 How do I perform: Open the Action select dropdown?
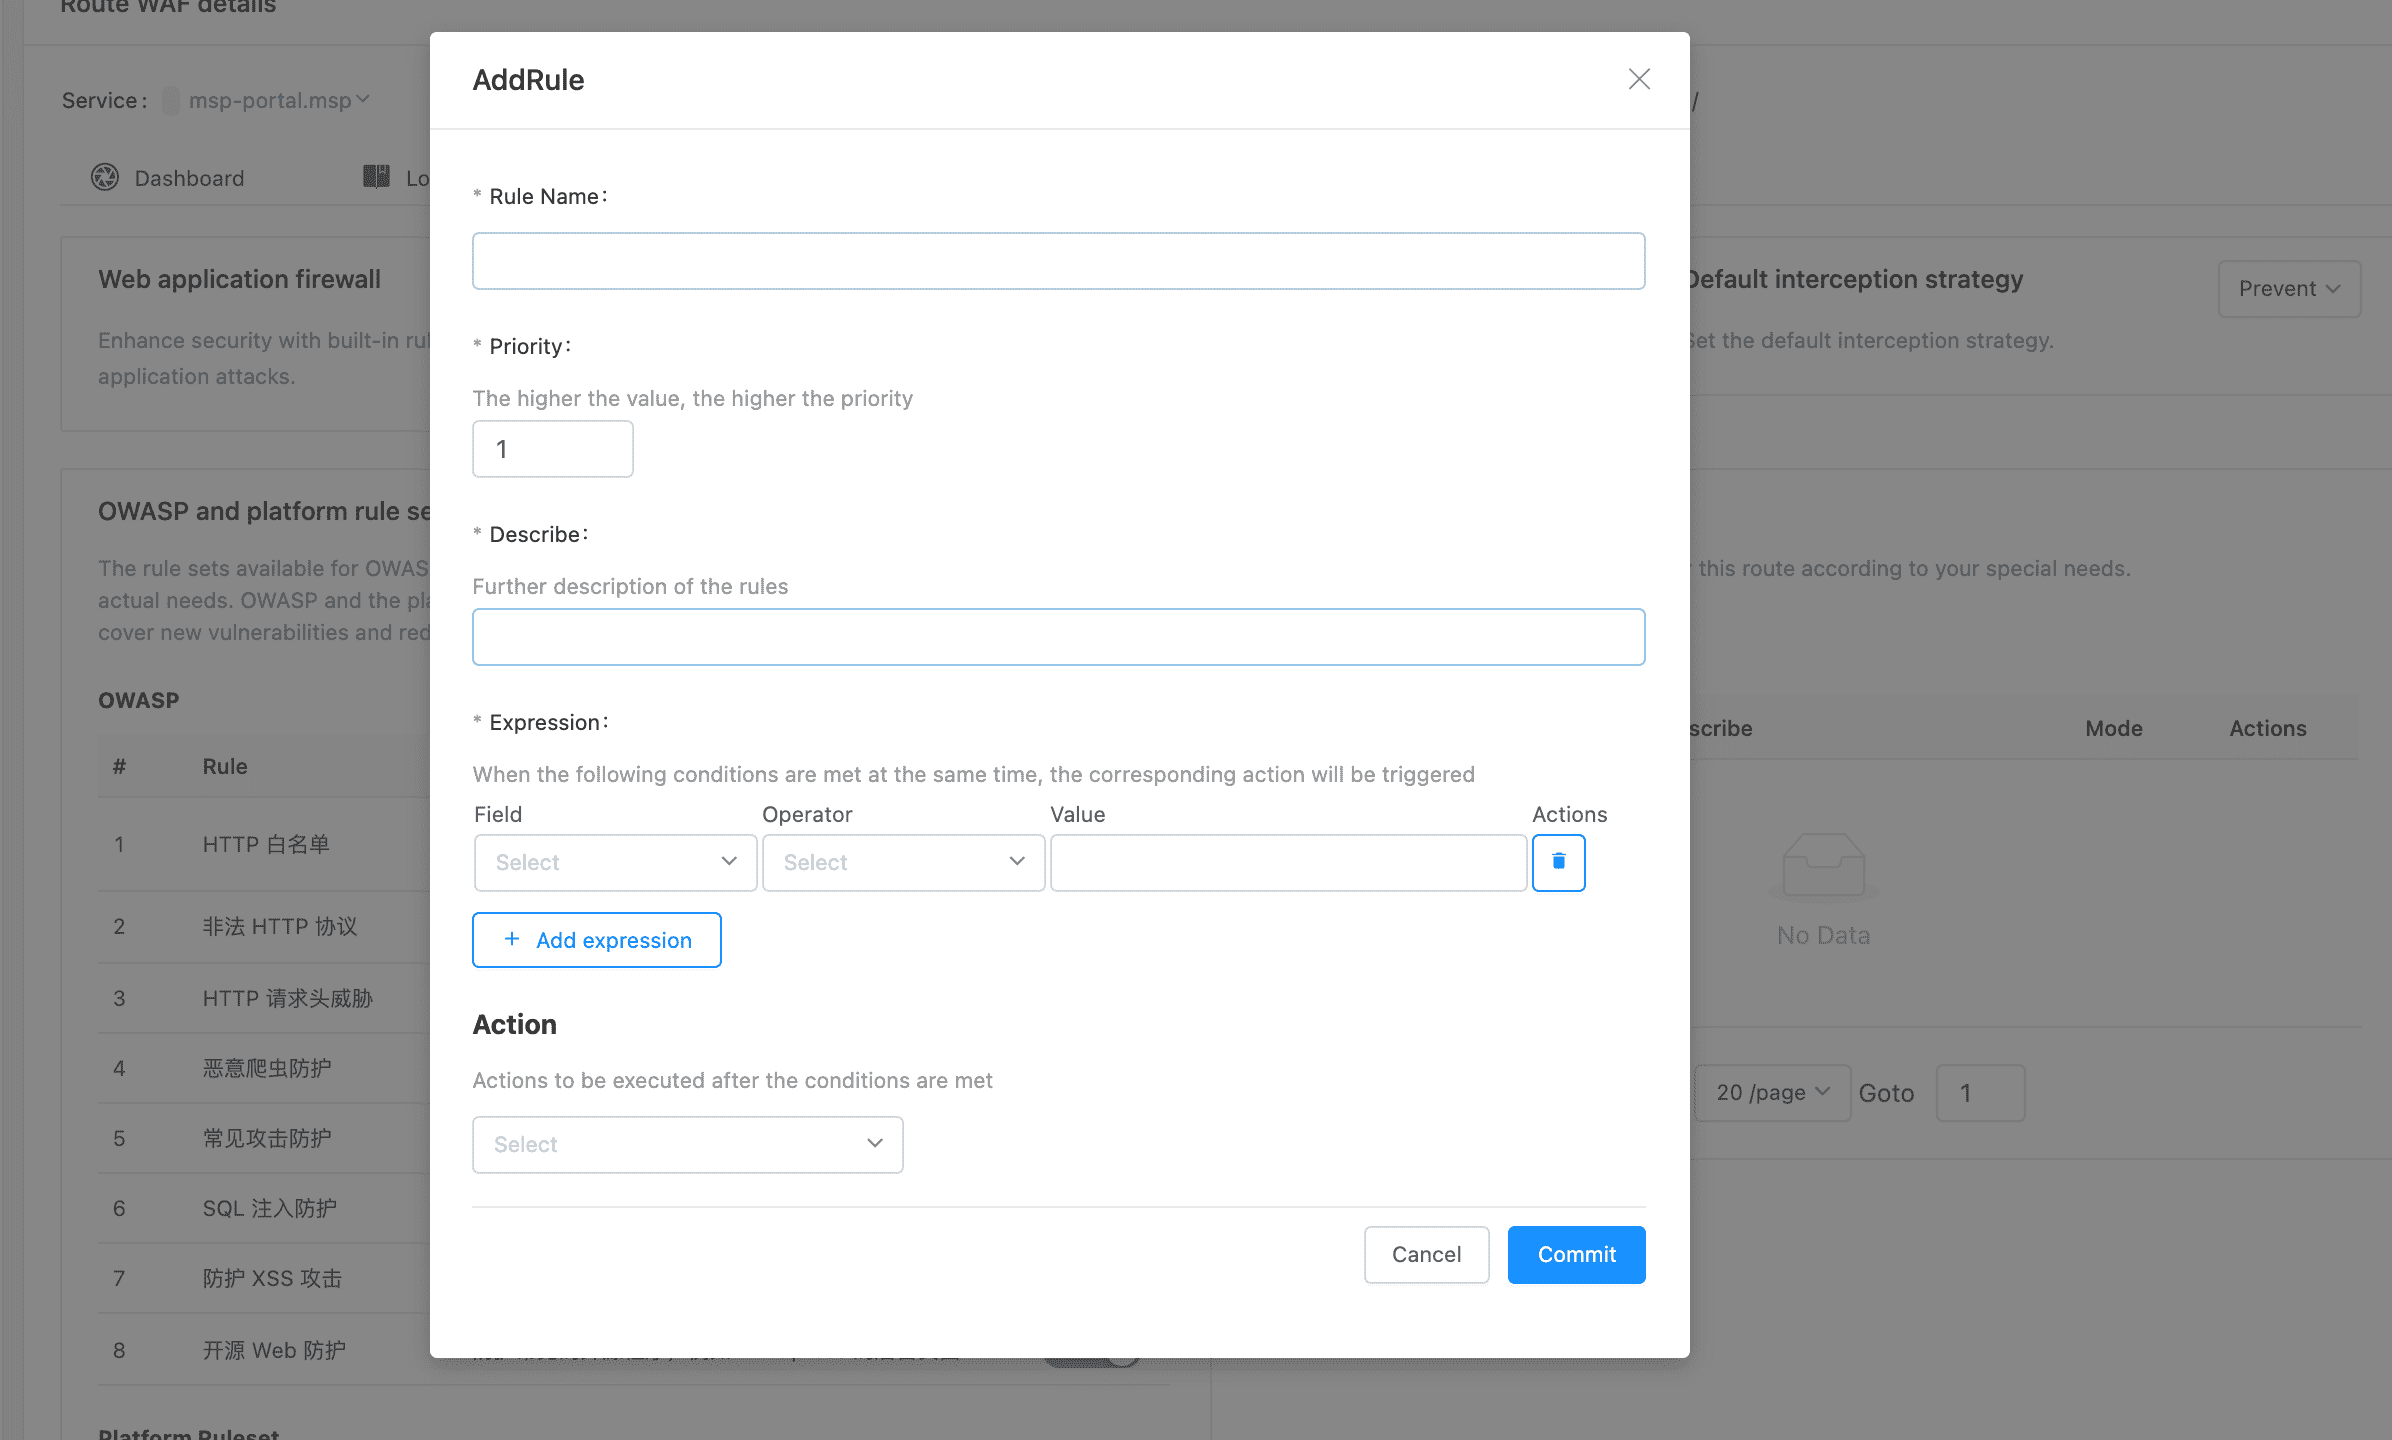point(687,1144)
